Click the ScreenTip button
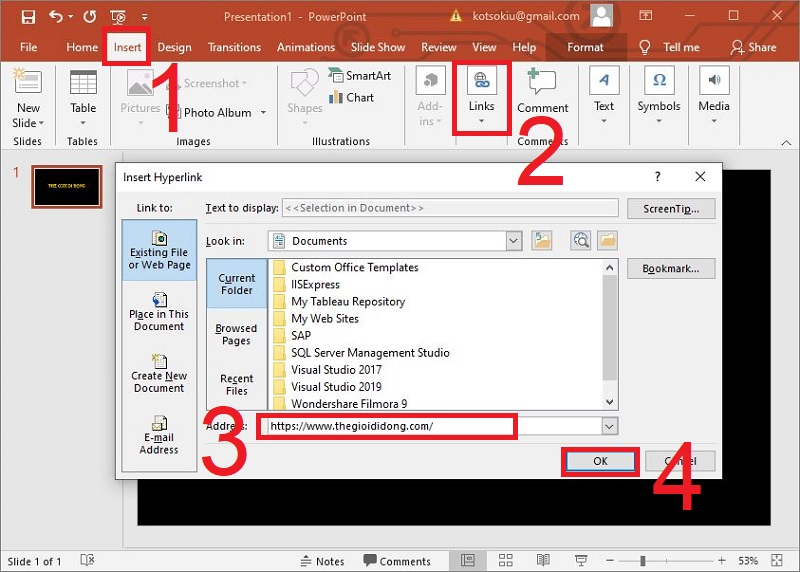 pos(671,209)
